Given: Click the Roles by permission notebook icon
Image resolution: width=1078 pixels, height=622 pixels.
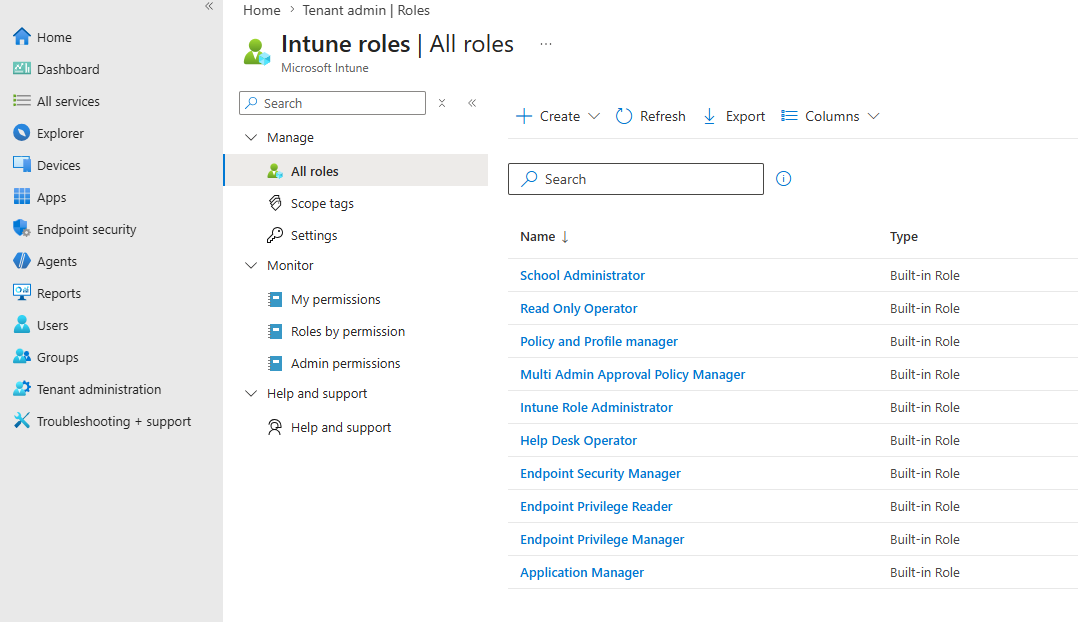Looking at the screenshot, I should [275, 331].
